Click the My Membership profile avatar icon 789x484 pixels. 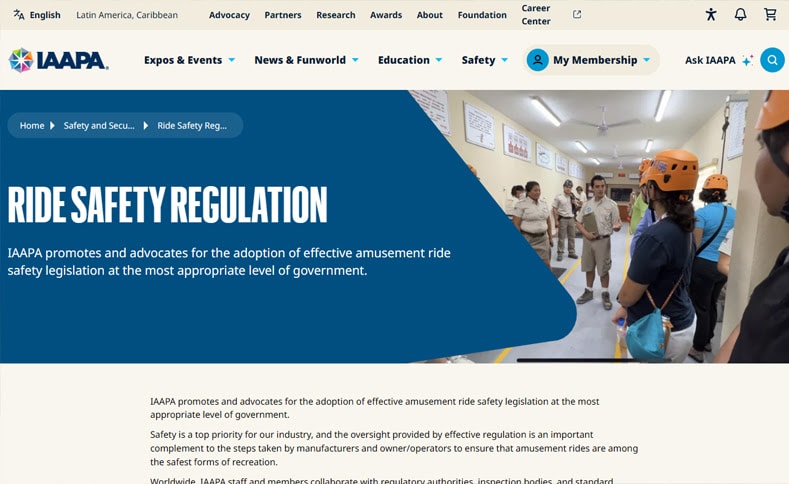[x=538, y=60]
